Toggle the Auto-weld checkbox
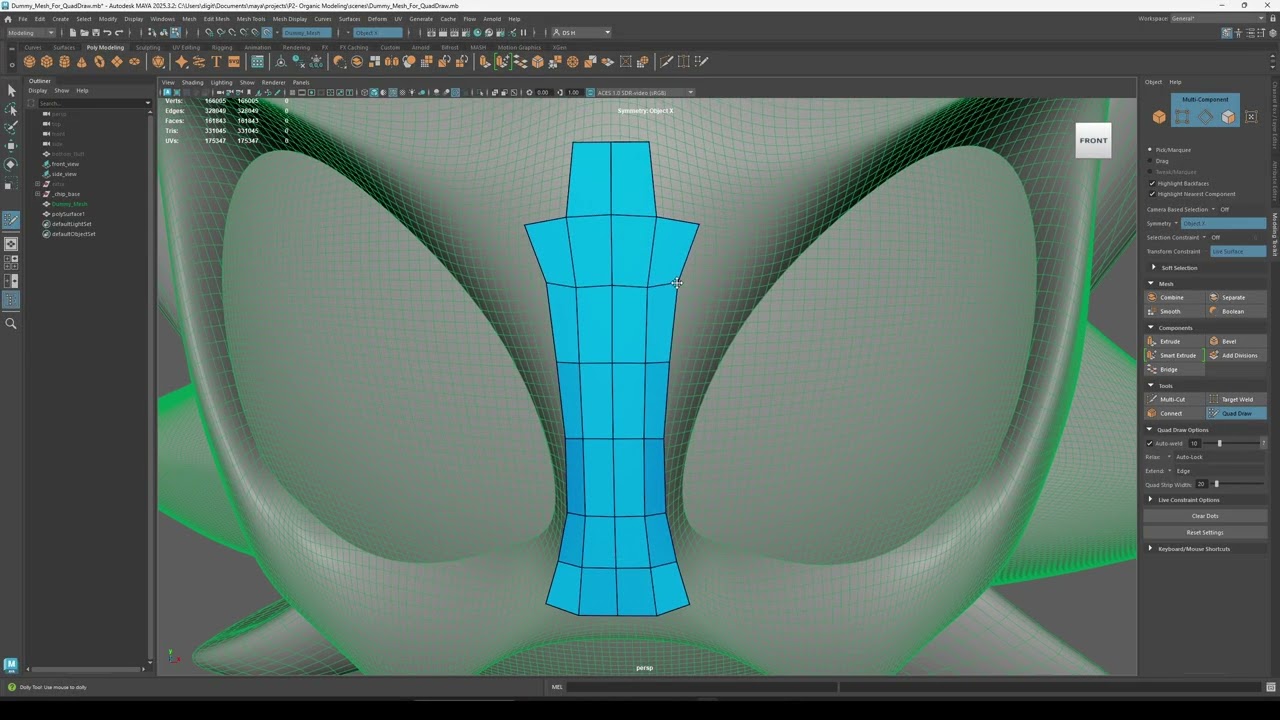 pos(1150,443)
